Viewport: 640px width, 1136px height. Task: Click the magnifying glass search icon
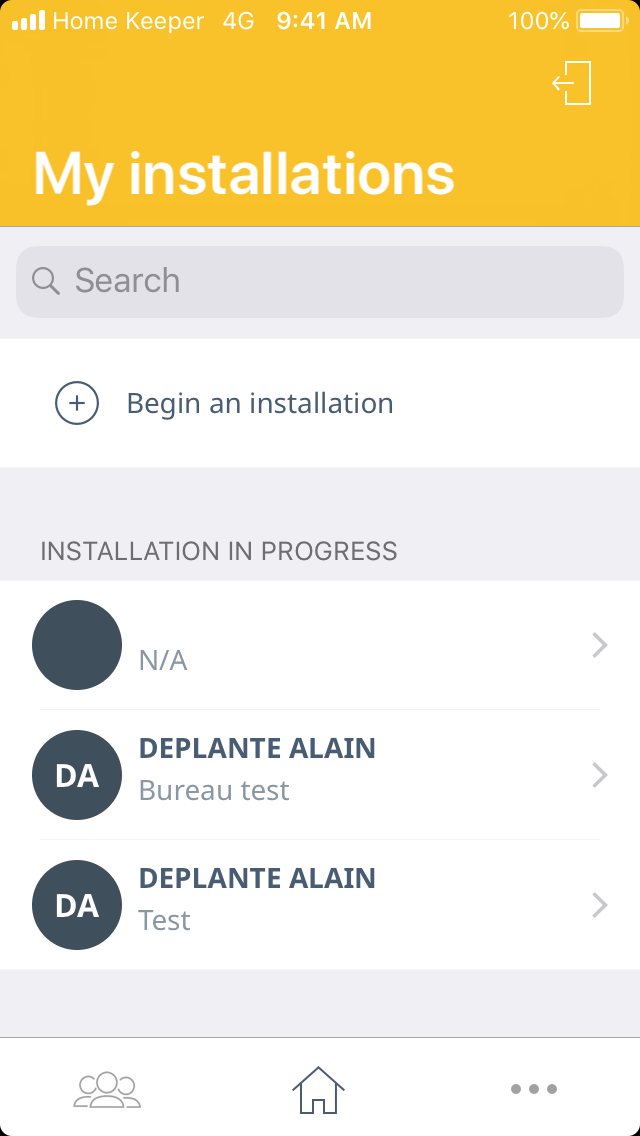click(46, 281)
